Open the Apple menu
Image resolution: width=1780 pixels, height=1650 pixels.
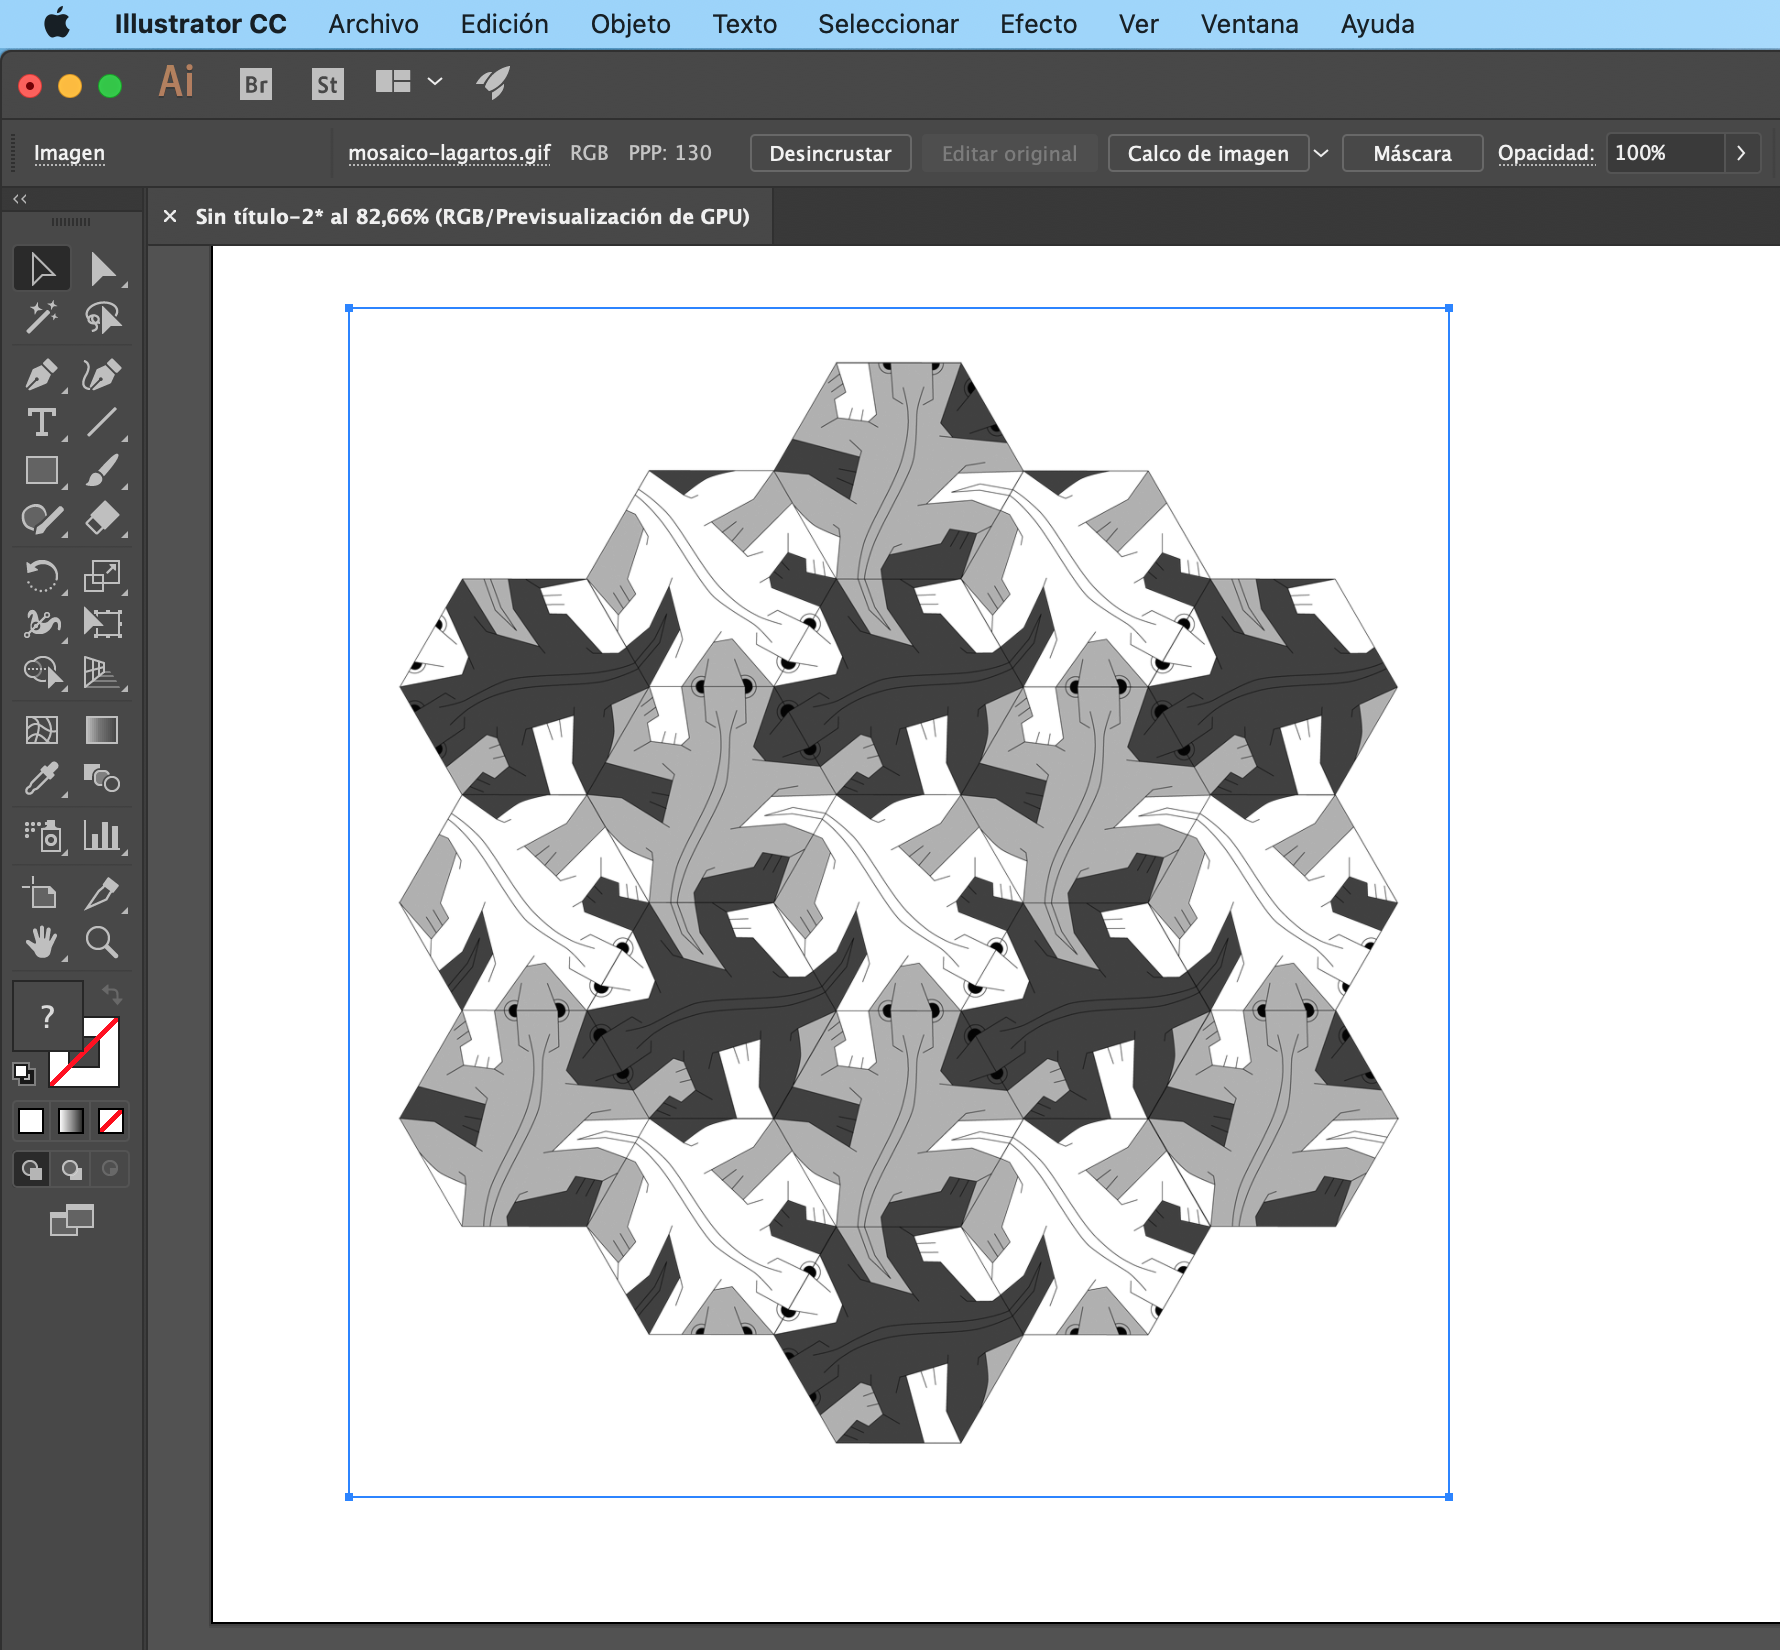58,23
